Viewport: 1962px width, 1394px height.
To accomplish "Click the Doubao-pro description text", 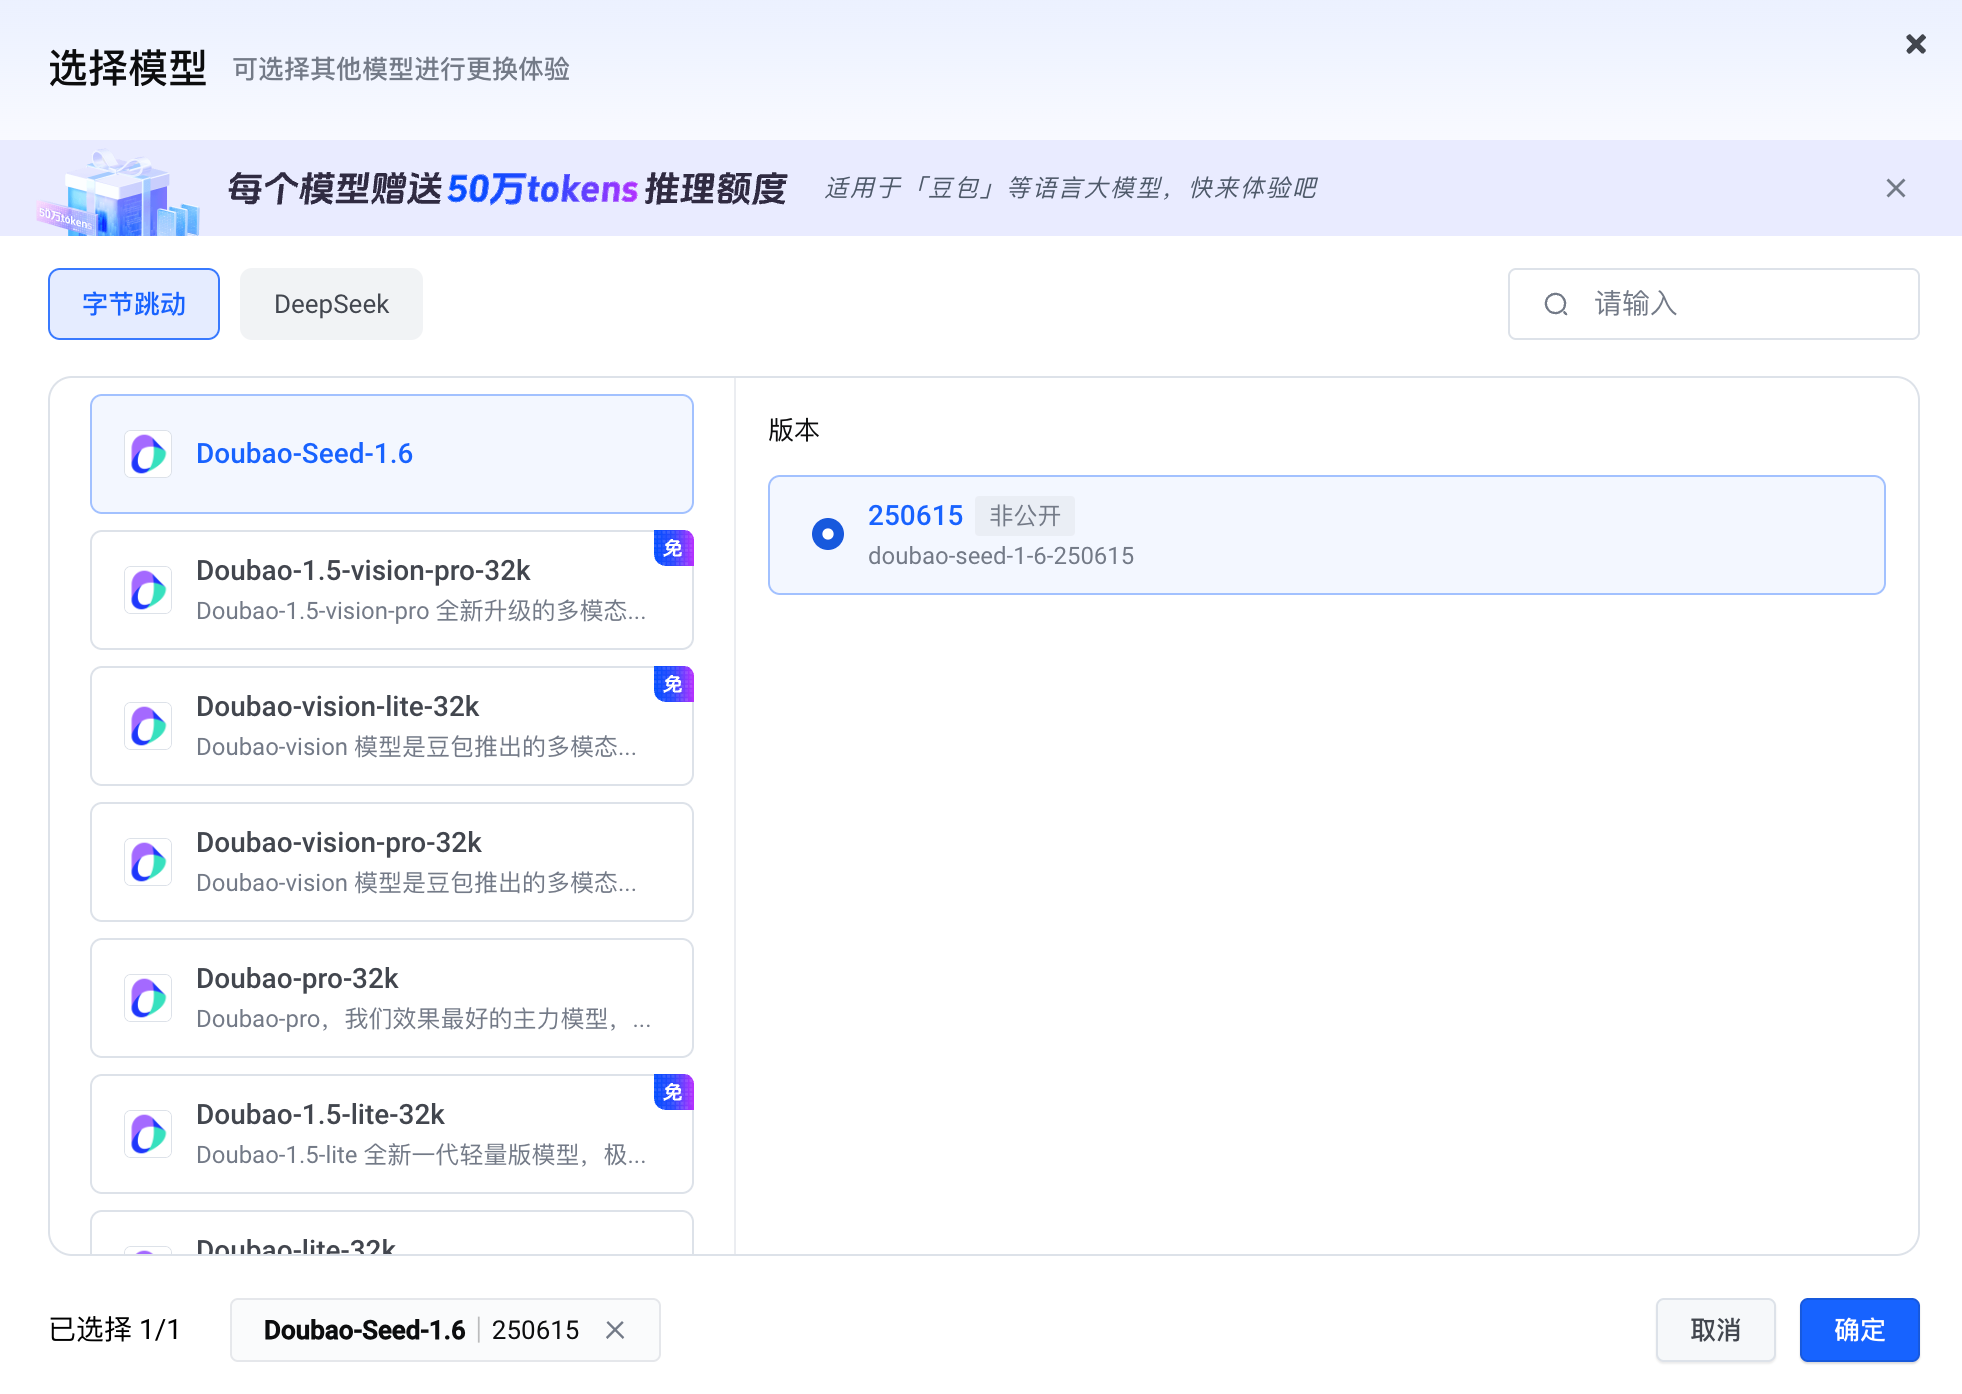I will tap(424, 1019).
